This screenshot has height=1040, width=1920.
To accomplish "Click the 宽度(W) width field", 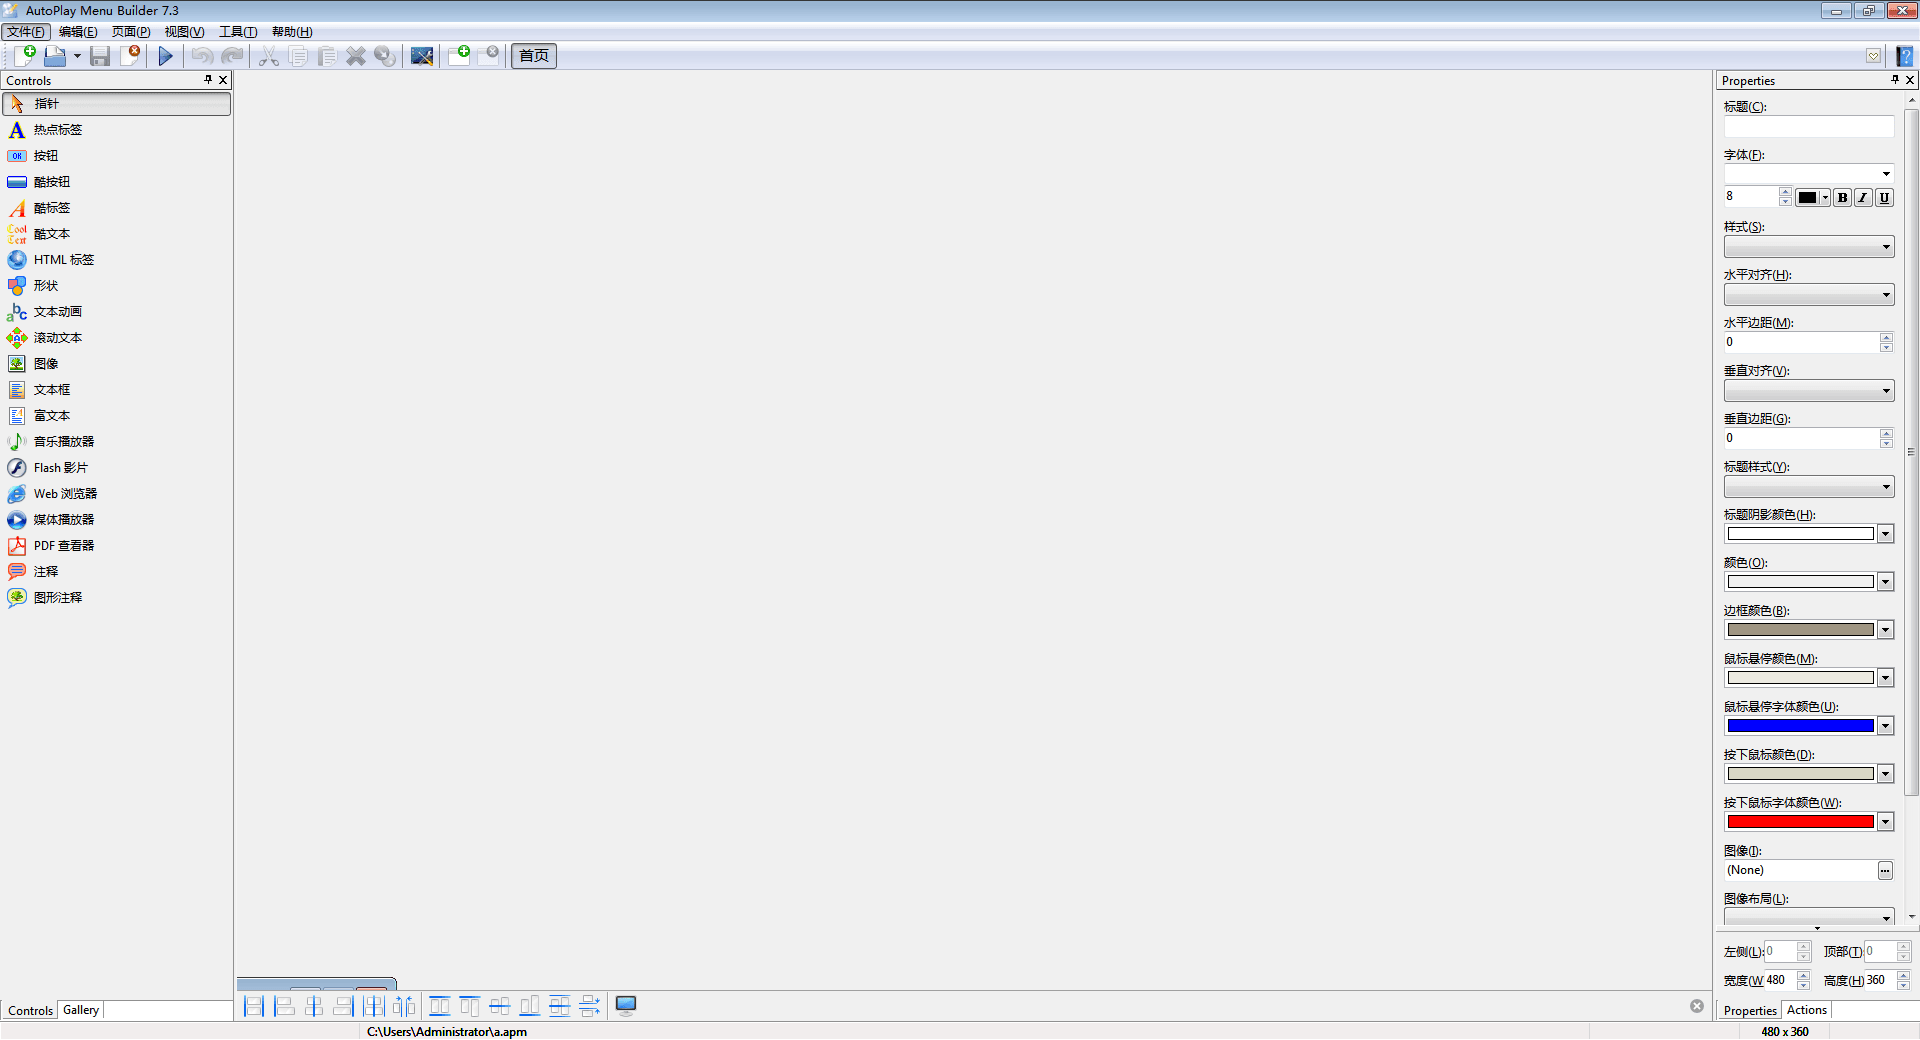I will (x=1779, y=980).
